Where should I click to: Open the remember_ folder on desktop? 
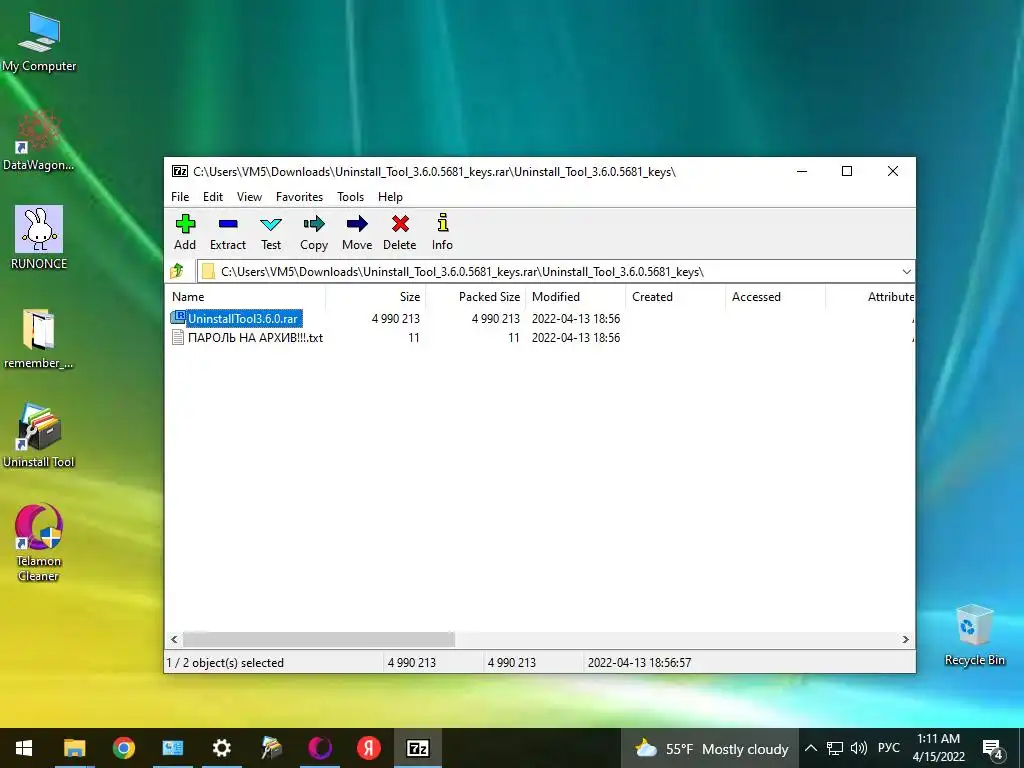pos(39,338)
